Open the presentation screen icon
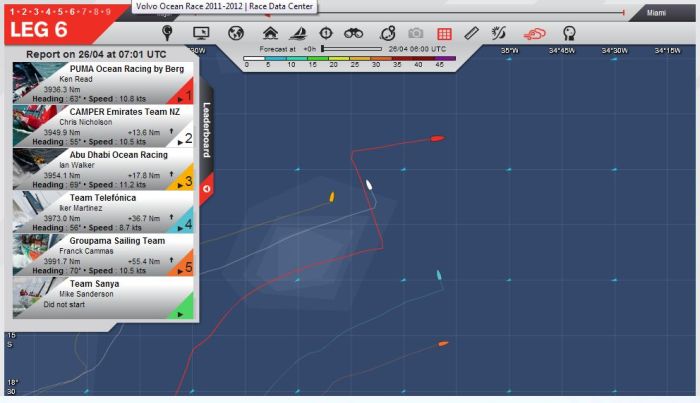 (x=200, y=33)
